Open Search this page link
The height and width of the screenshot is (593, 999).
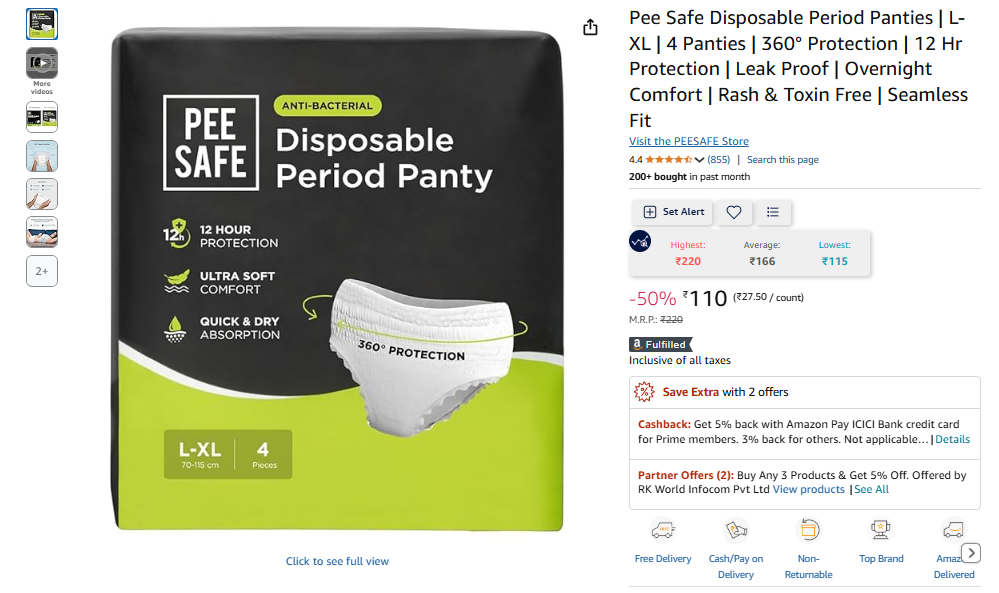(782, 160)
